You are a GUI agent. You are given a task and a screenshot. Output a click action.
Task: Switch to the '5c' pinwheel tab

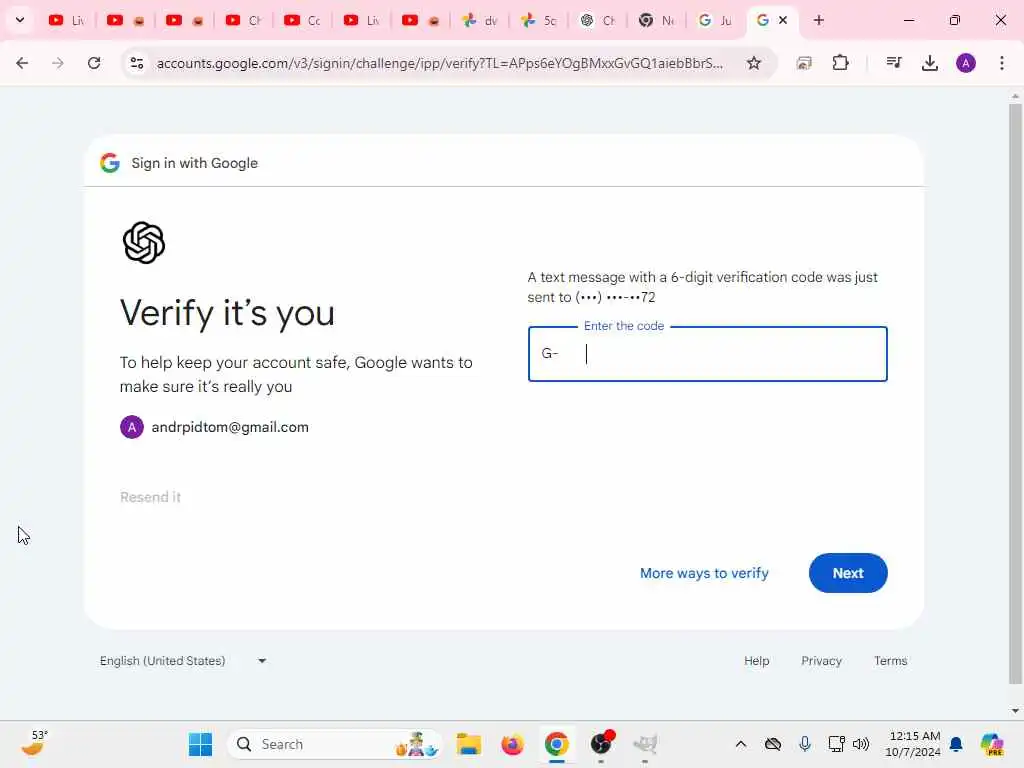pyautogui.click(x=539, y=20)
